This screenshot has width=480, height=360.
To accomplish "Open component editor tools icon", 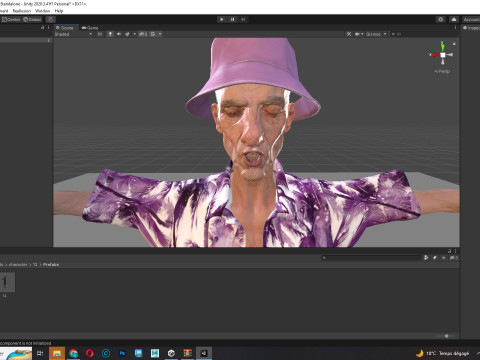I will click(x=349, y=34).
